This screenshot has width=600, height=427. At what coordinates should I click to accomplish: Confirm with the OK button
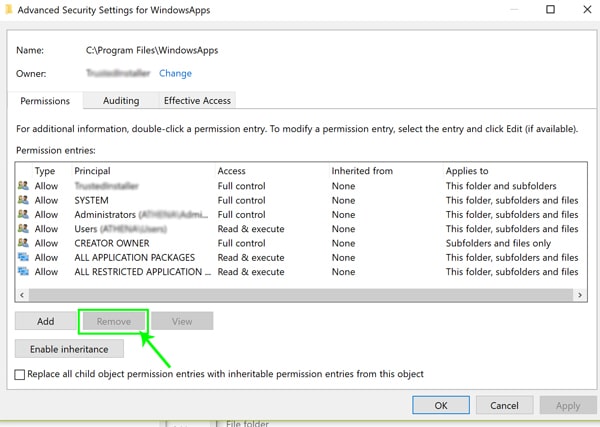pos(441,405)
